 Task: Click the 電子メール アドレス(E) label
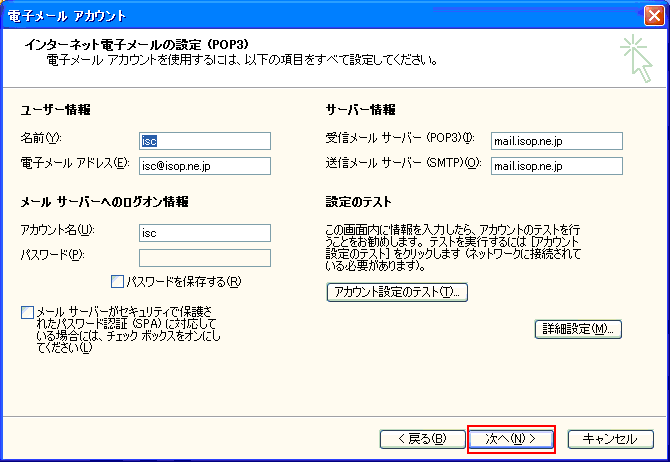click(x=75, y=163)
